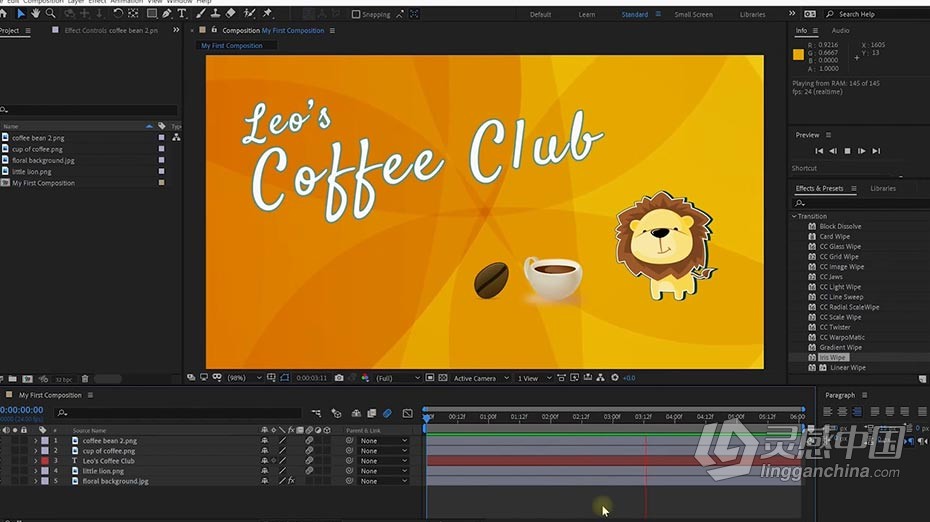Image resolution: width=930 pixels, height=522 pixels.
Task: Select the Pen tool
Action: (167, 13)
